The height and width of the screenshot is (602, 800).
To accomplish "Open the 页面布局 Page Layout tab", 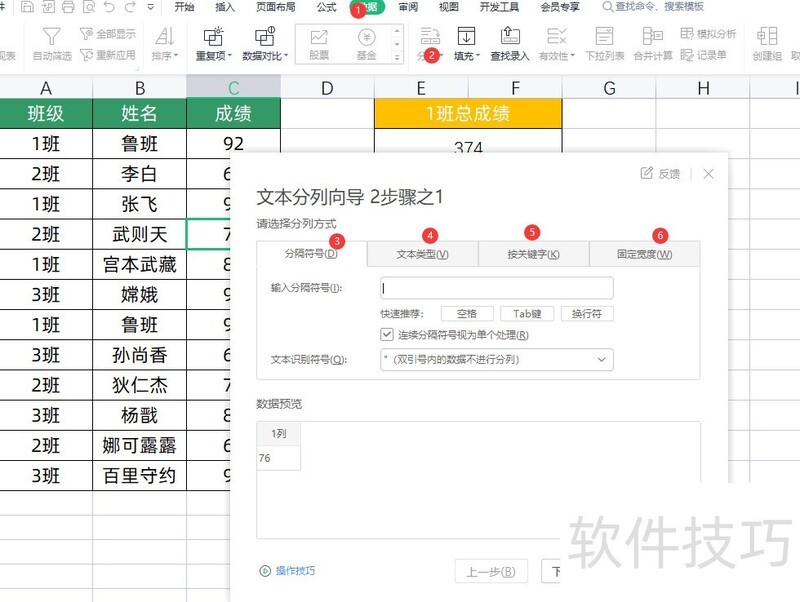I will (276, 7).
